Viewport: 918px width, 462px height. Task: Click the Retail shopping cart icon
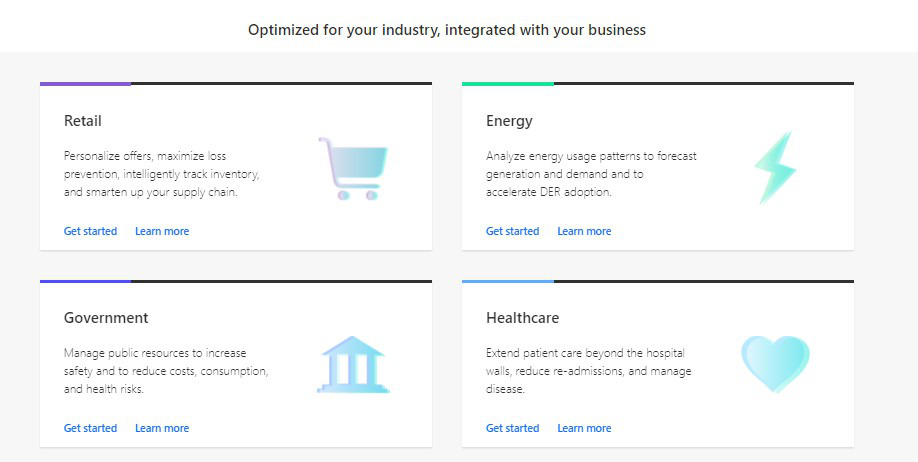click(353, 168)
